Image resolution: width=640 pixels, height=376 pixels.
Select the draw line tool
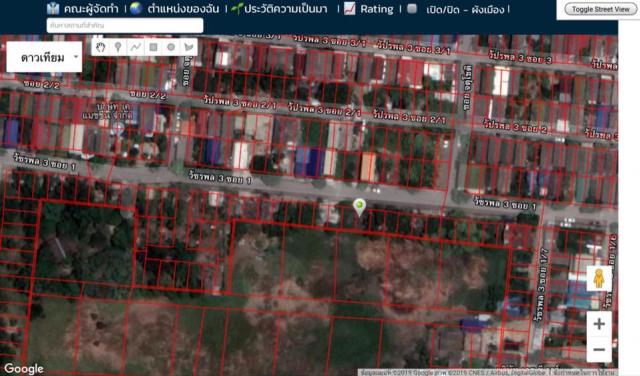click(136, 47)
